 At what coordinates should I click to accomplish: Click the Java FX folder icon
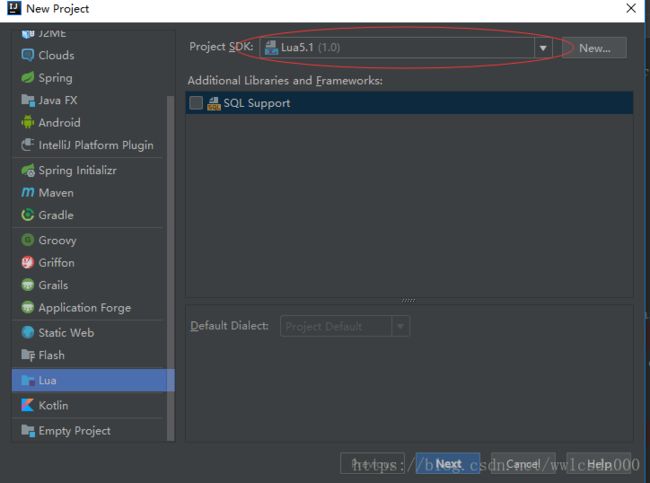point(28,100)
